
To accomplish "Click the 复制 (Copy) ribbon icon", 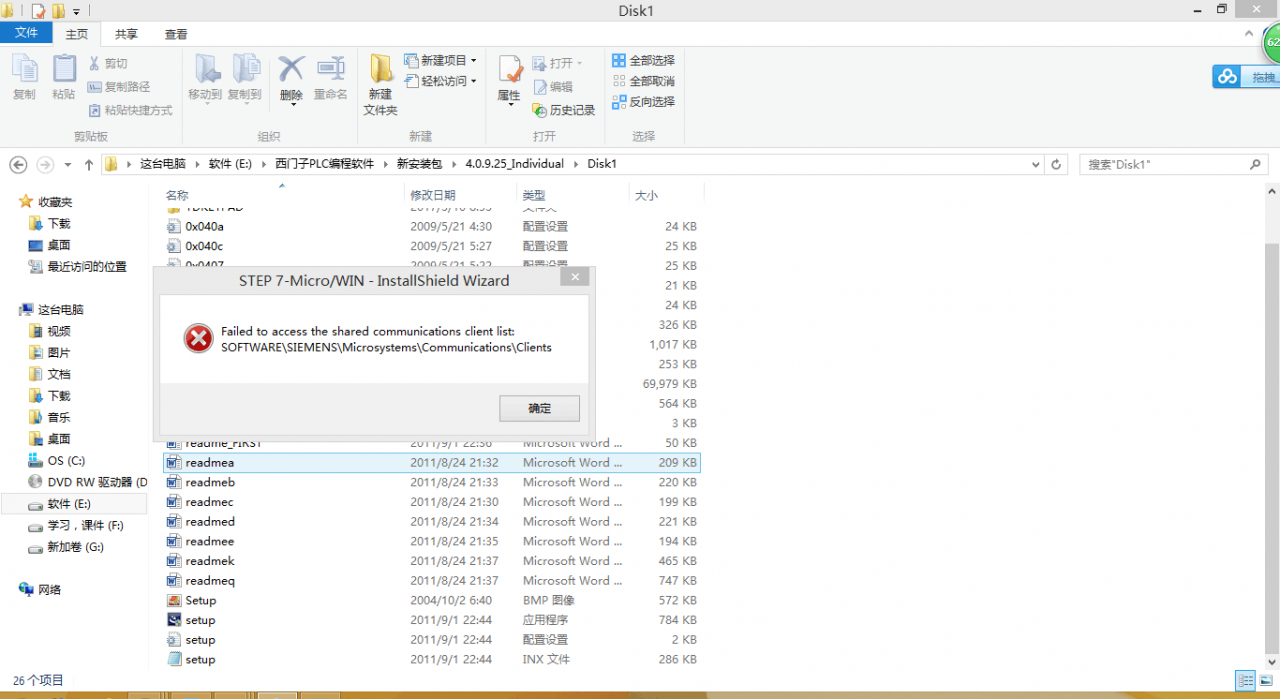I will 24,77.
